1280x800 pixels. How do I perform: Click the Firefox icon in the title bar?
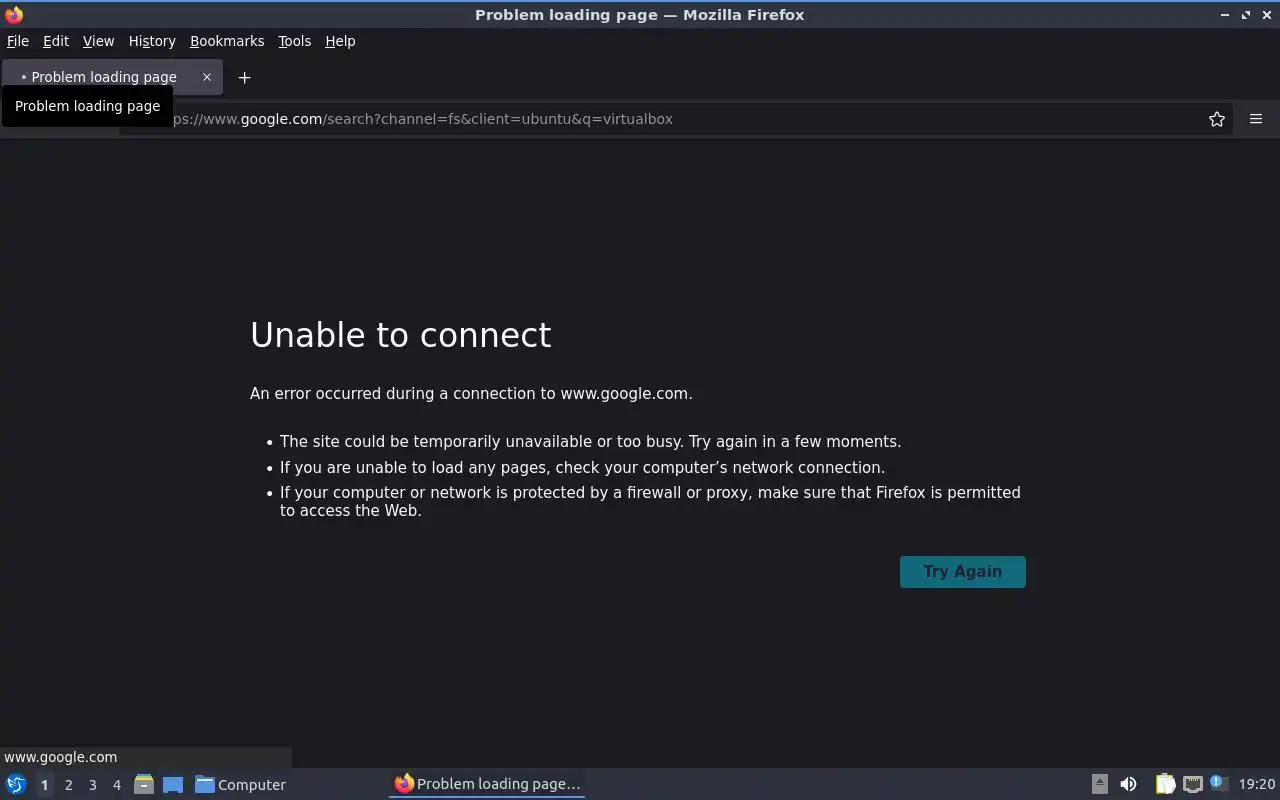tap(14, 14)
